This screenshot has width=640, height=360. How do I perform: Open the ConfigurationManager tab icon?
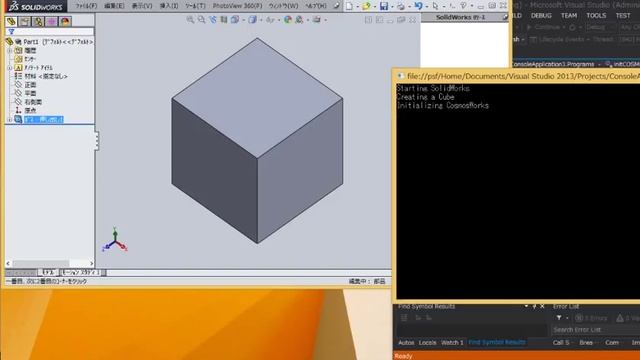[38, 21]
